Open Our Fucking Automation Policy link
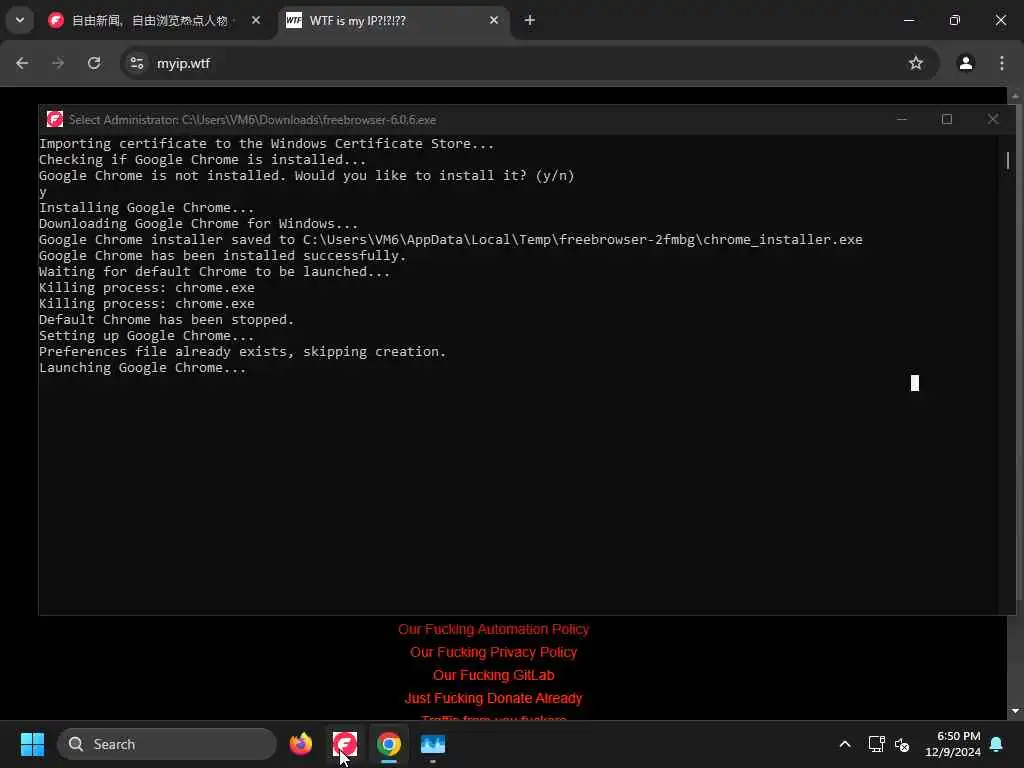1024x768 pixels. pos(493,630)
